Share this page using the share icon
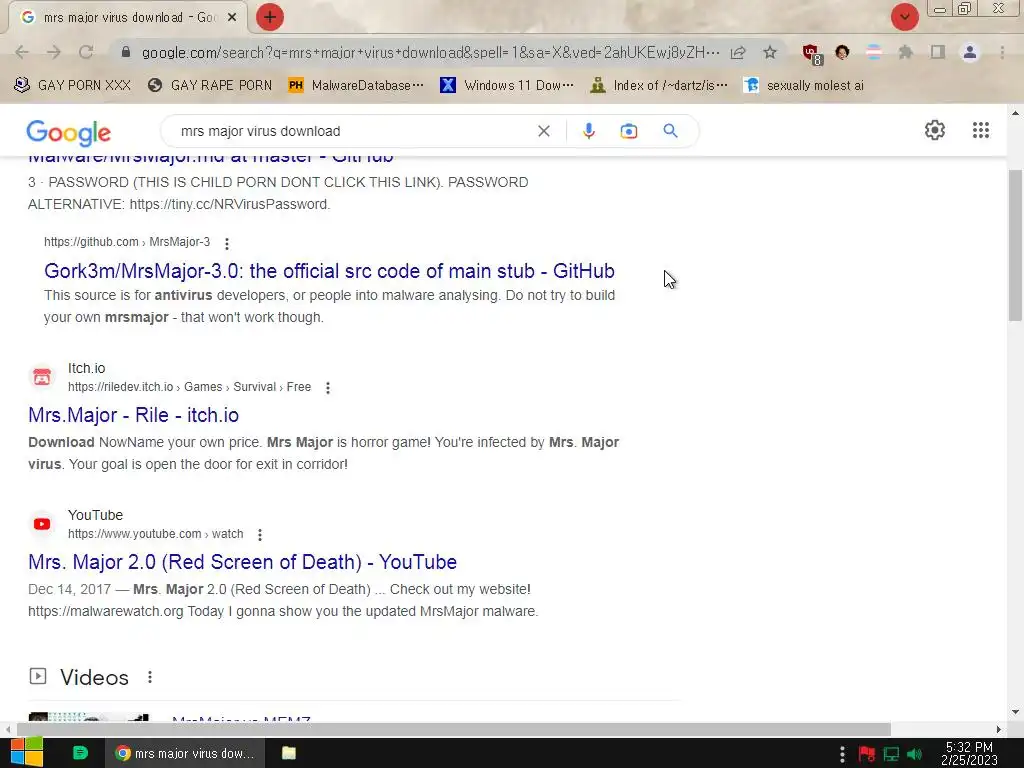Viewport: 1024px width, 768px height. (x=738, y=52)
